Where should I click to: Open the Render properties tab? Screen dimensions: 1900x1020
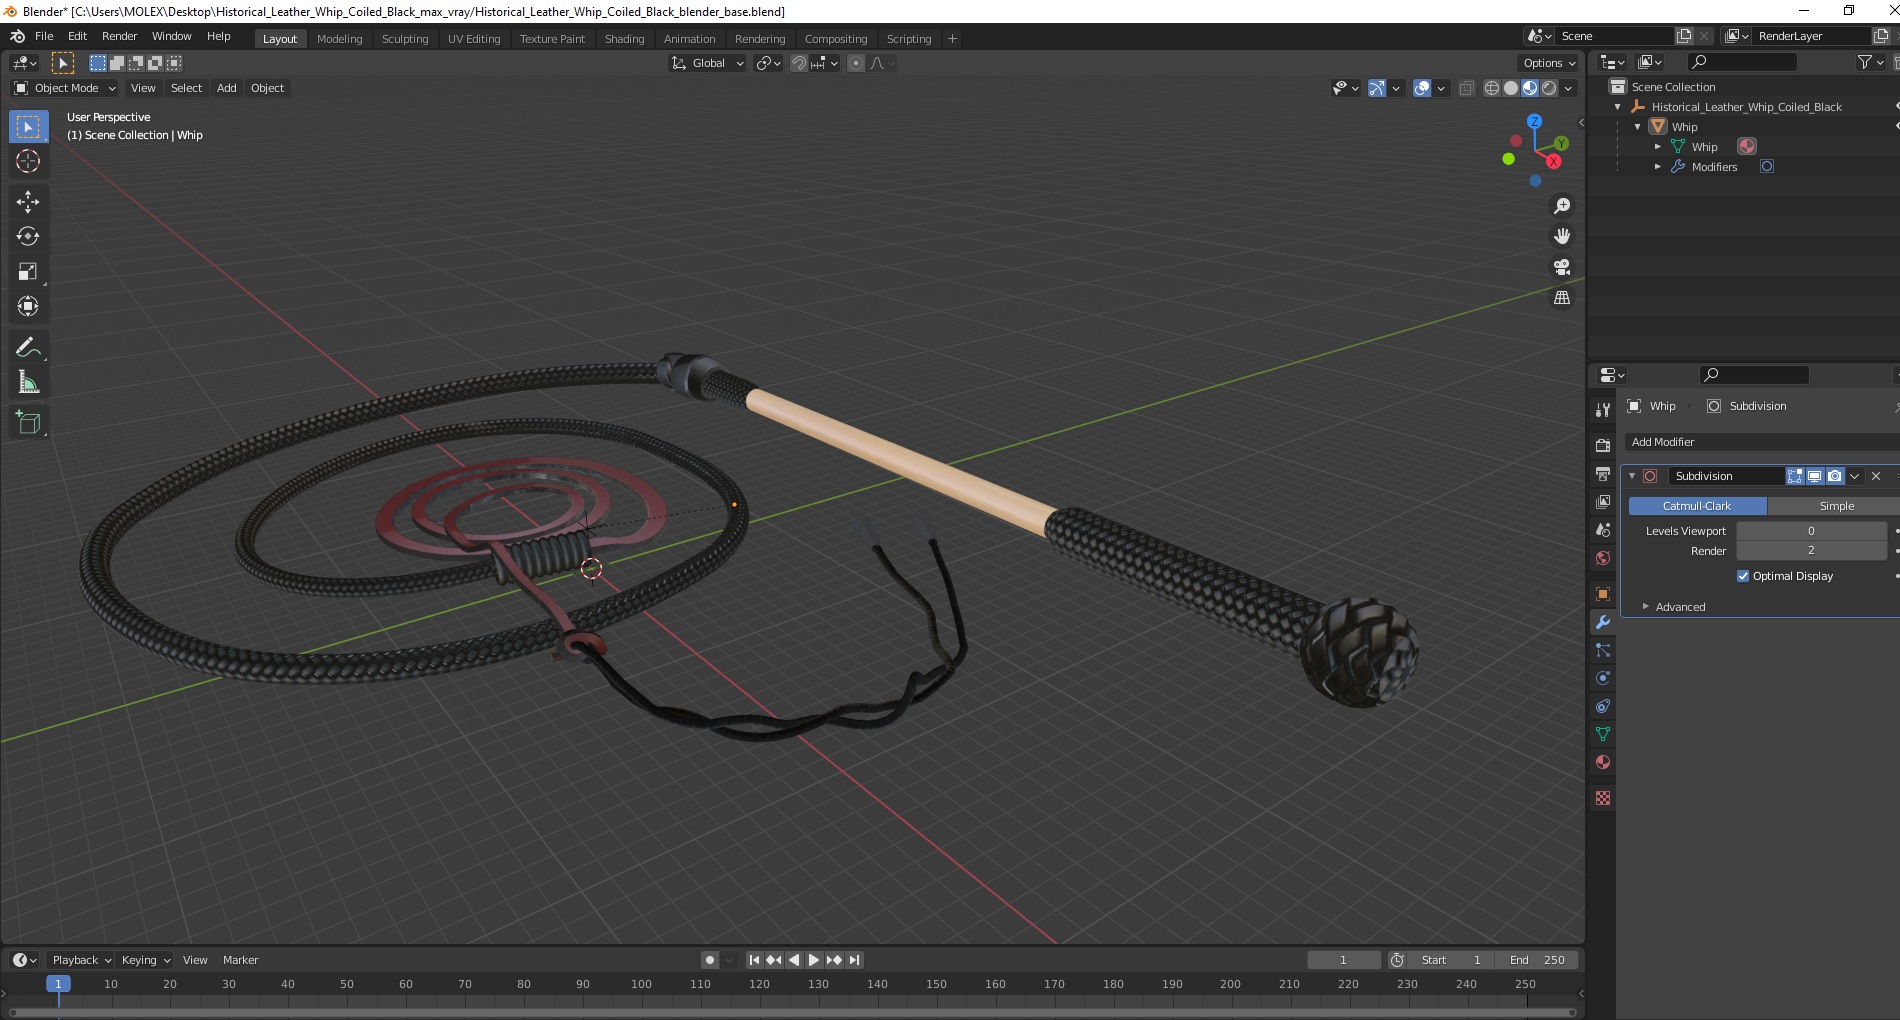pyautogui.click(x=1603, y=445)
